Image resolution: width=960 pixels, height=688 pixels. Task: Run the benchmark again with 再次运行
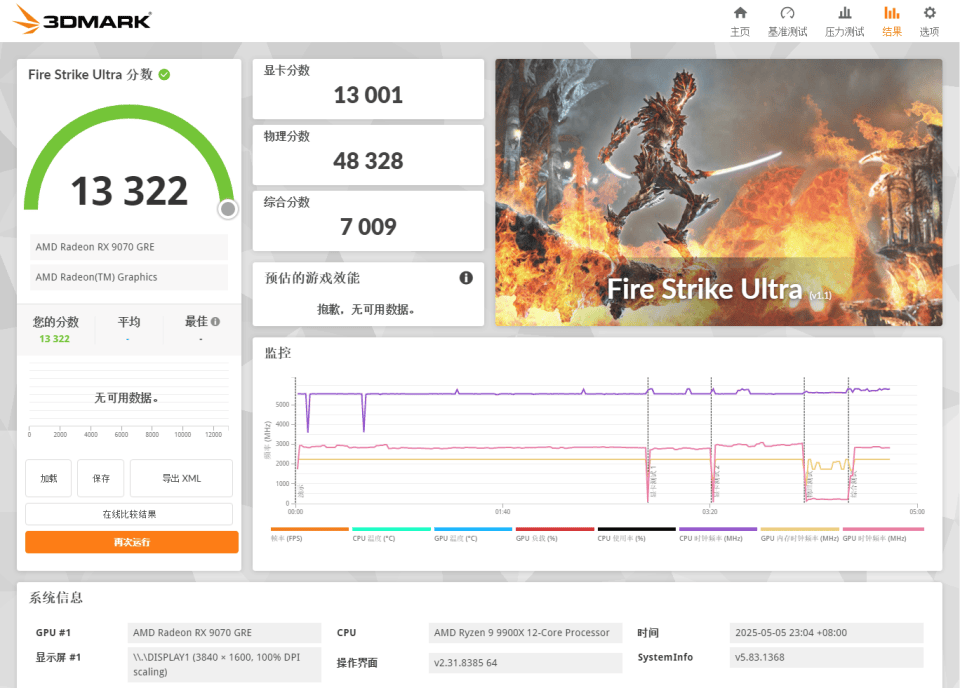tap(132, 542)
